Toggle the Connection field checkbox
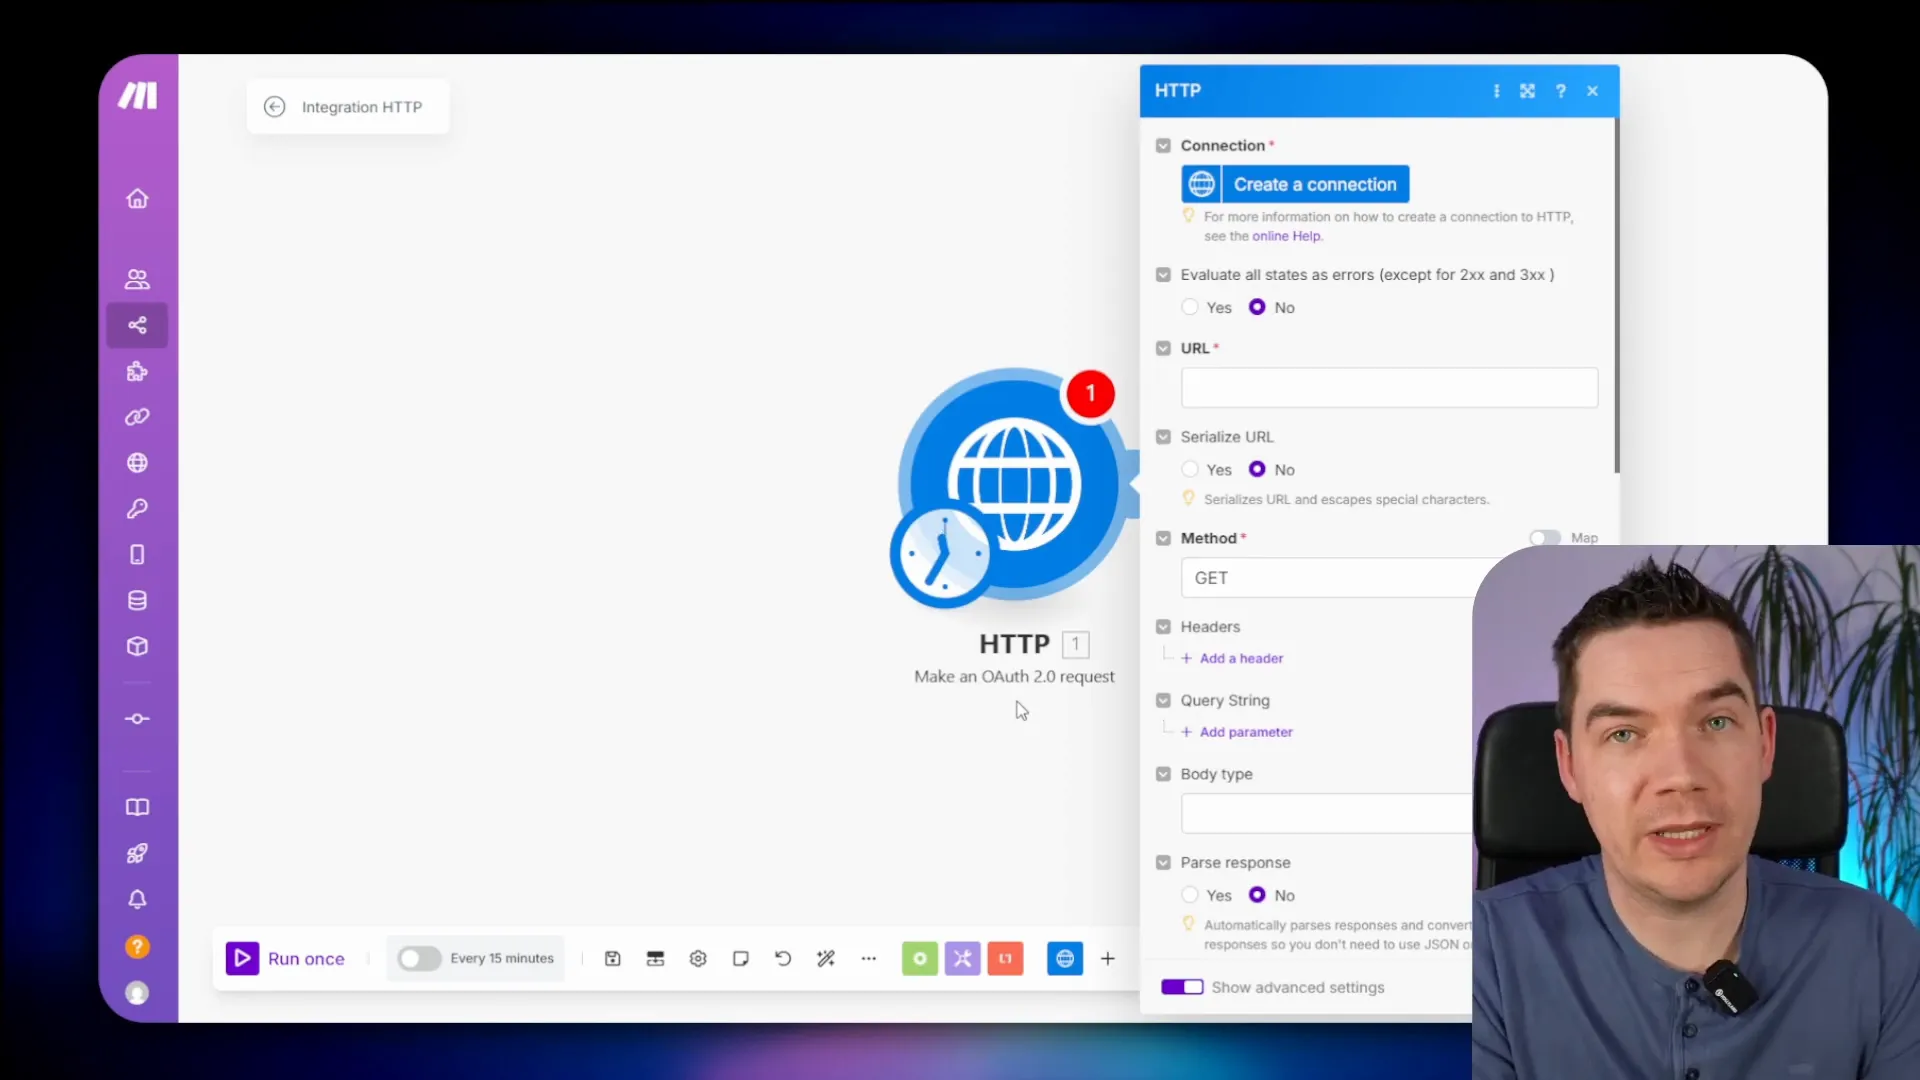This screenshot has height=1080, width=1920. pos(1163,146)
